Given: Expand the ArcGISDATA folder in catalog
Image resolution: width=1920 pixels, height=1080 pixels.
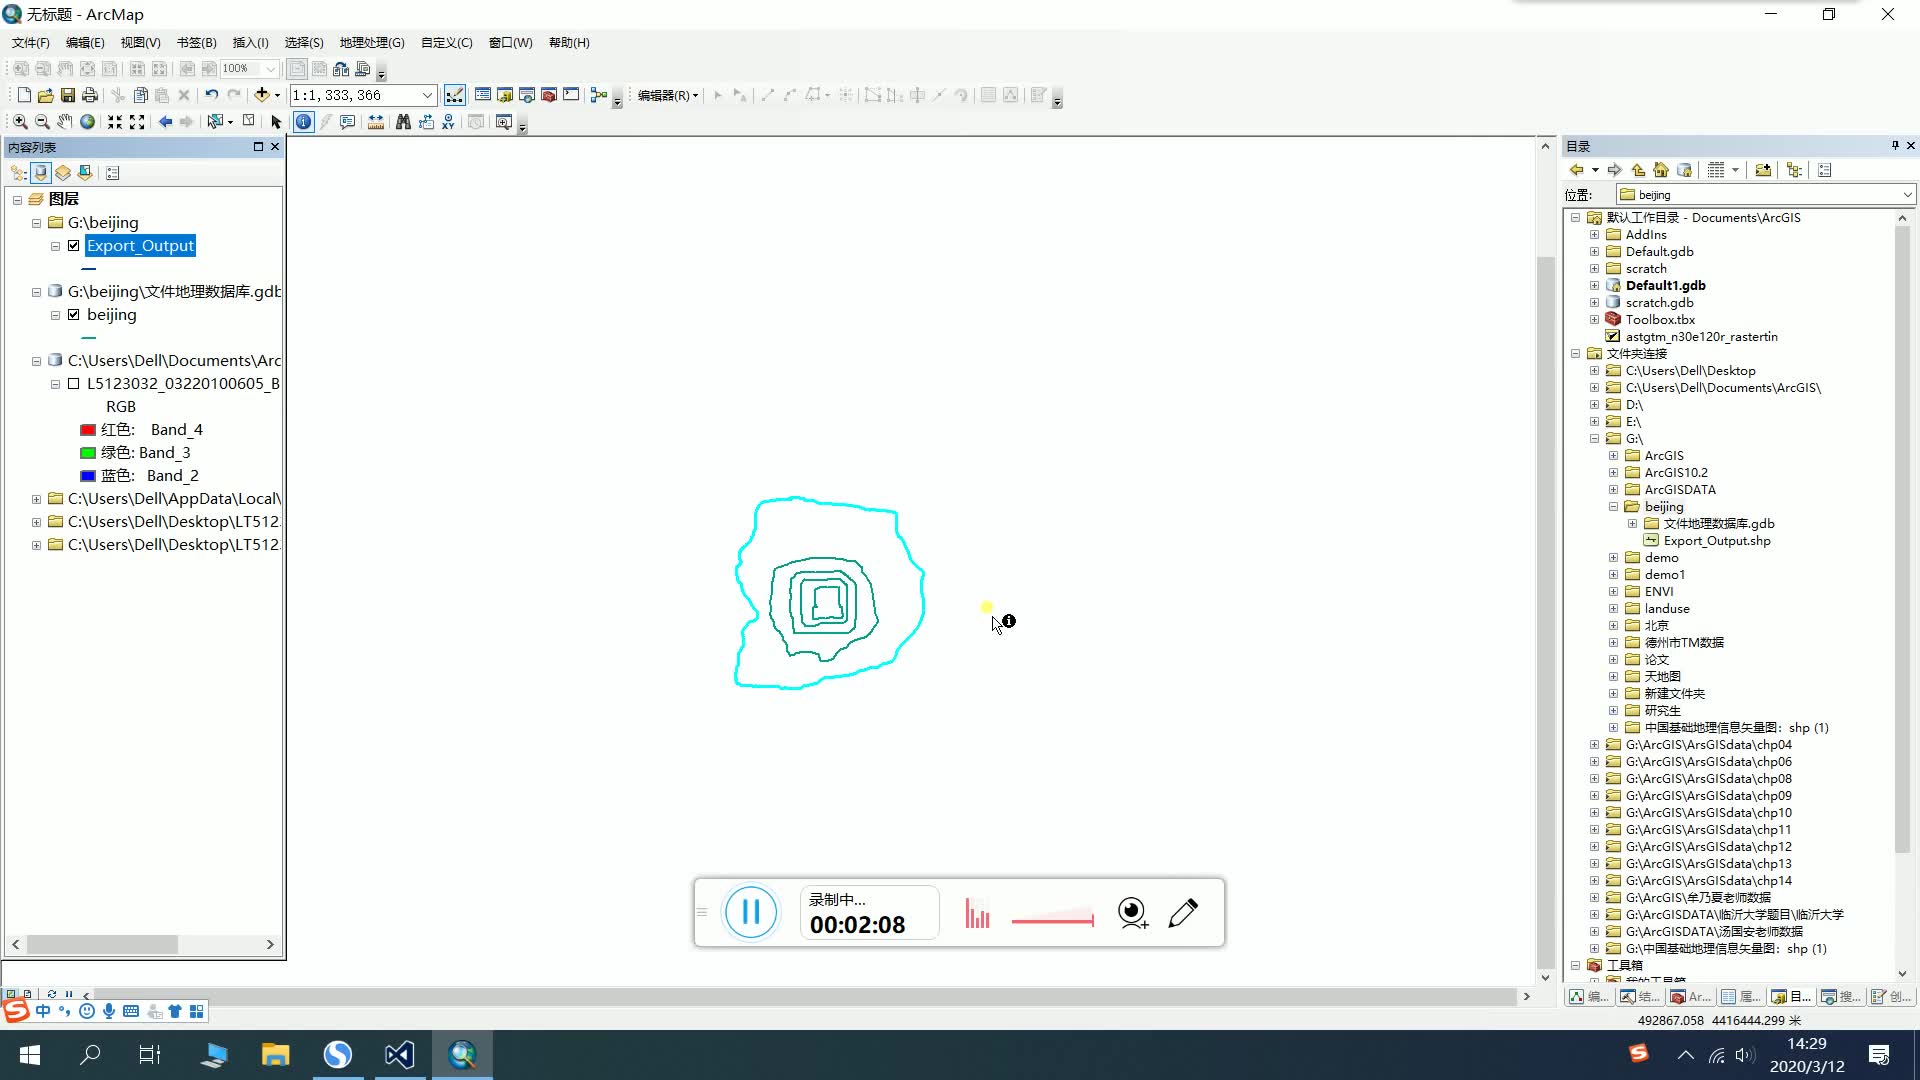Looking at the screenshot, I should (x=1613, y=489).
